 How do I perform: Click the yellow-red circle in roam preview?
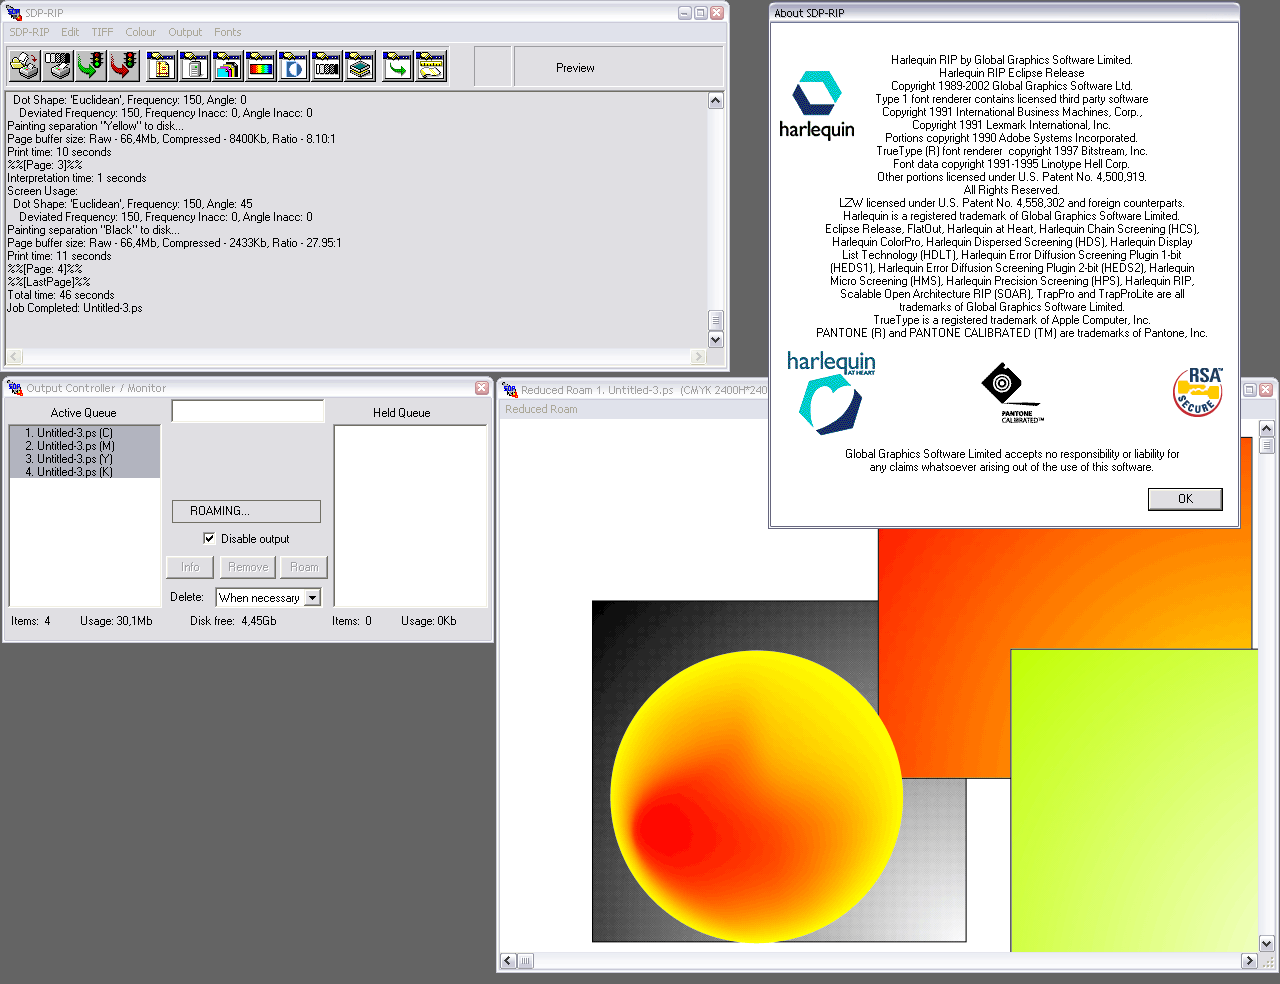coord(756,797)
